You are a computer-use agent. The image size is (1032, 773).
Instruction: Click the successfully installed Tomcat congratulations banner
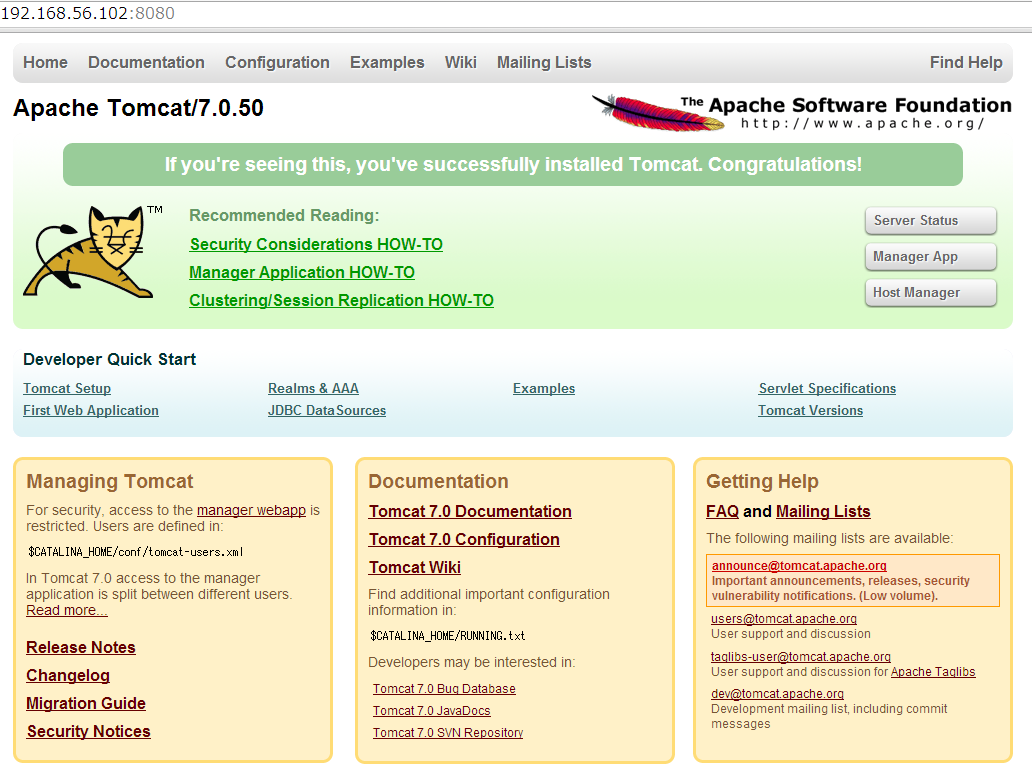pos(513,165)
